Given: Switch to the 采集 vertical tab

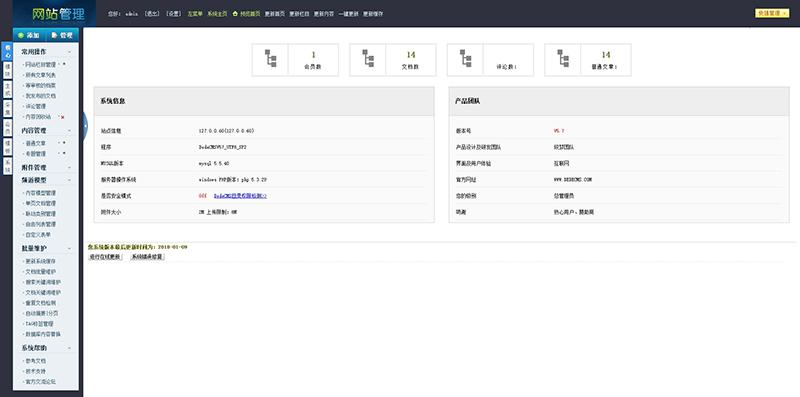Looking at the screenshot, I should tap(7, 109).
